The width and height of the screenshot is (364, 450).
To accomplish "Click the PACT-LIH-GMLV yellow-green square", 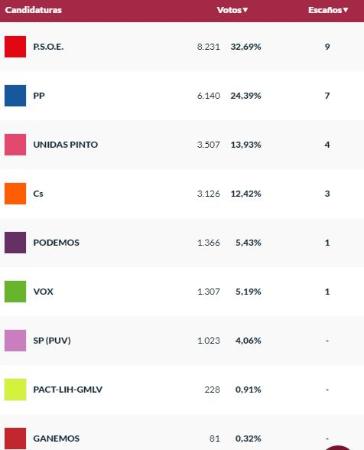I will (x=15, y=389).
